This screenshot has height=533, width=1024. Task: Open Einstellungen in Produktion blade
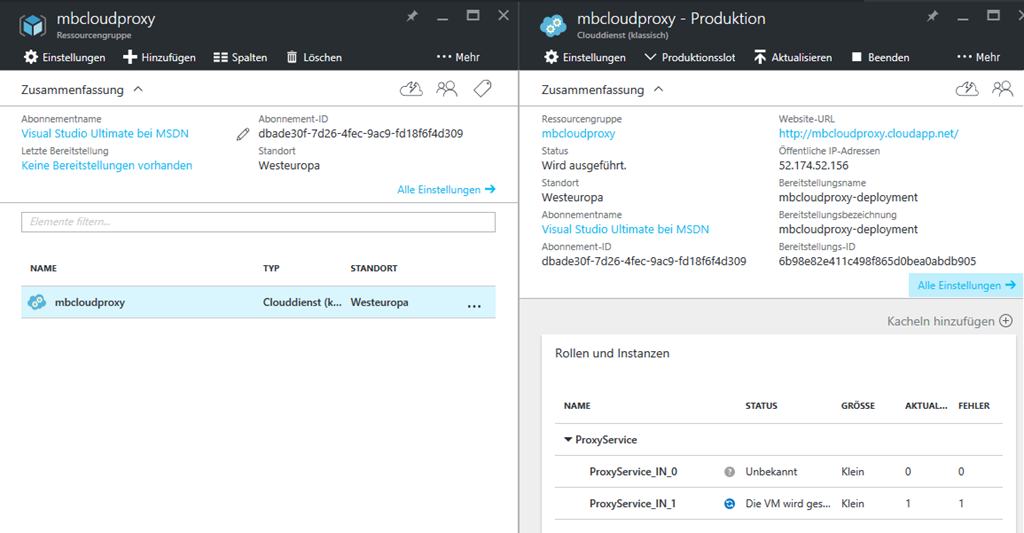[x=585, y=57]
